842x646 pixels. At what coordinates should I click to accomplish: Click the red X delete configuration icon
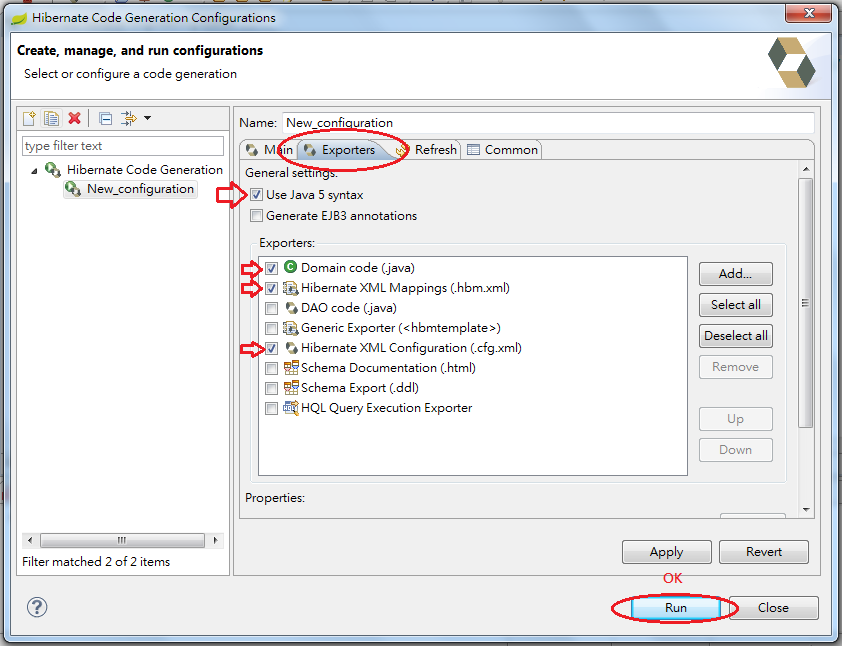pyautogui.click(x=75, y=118)
